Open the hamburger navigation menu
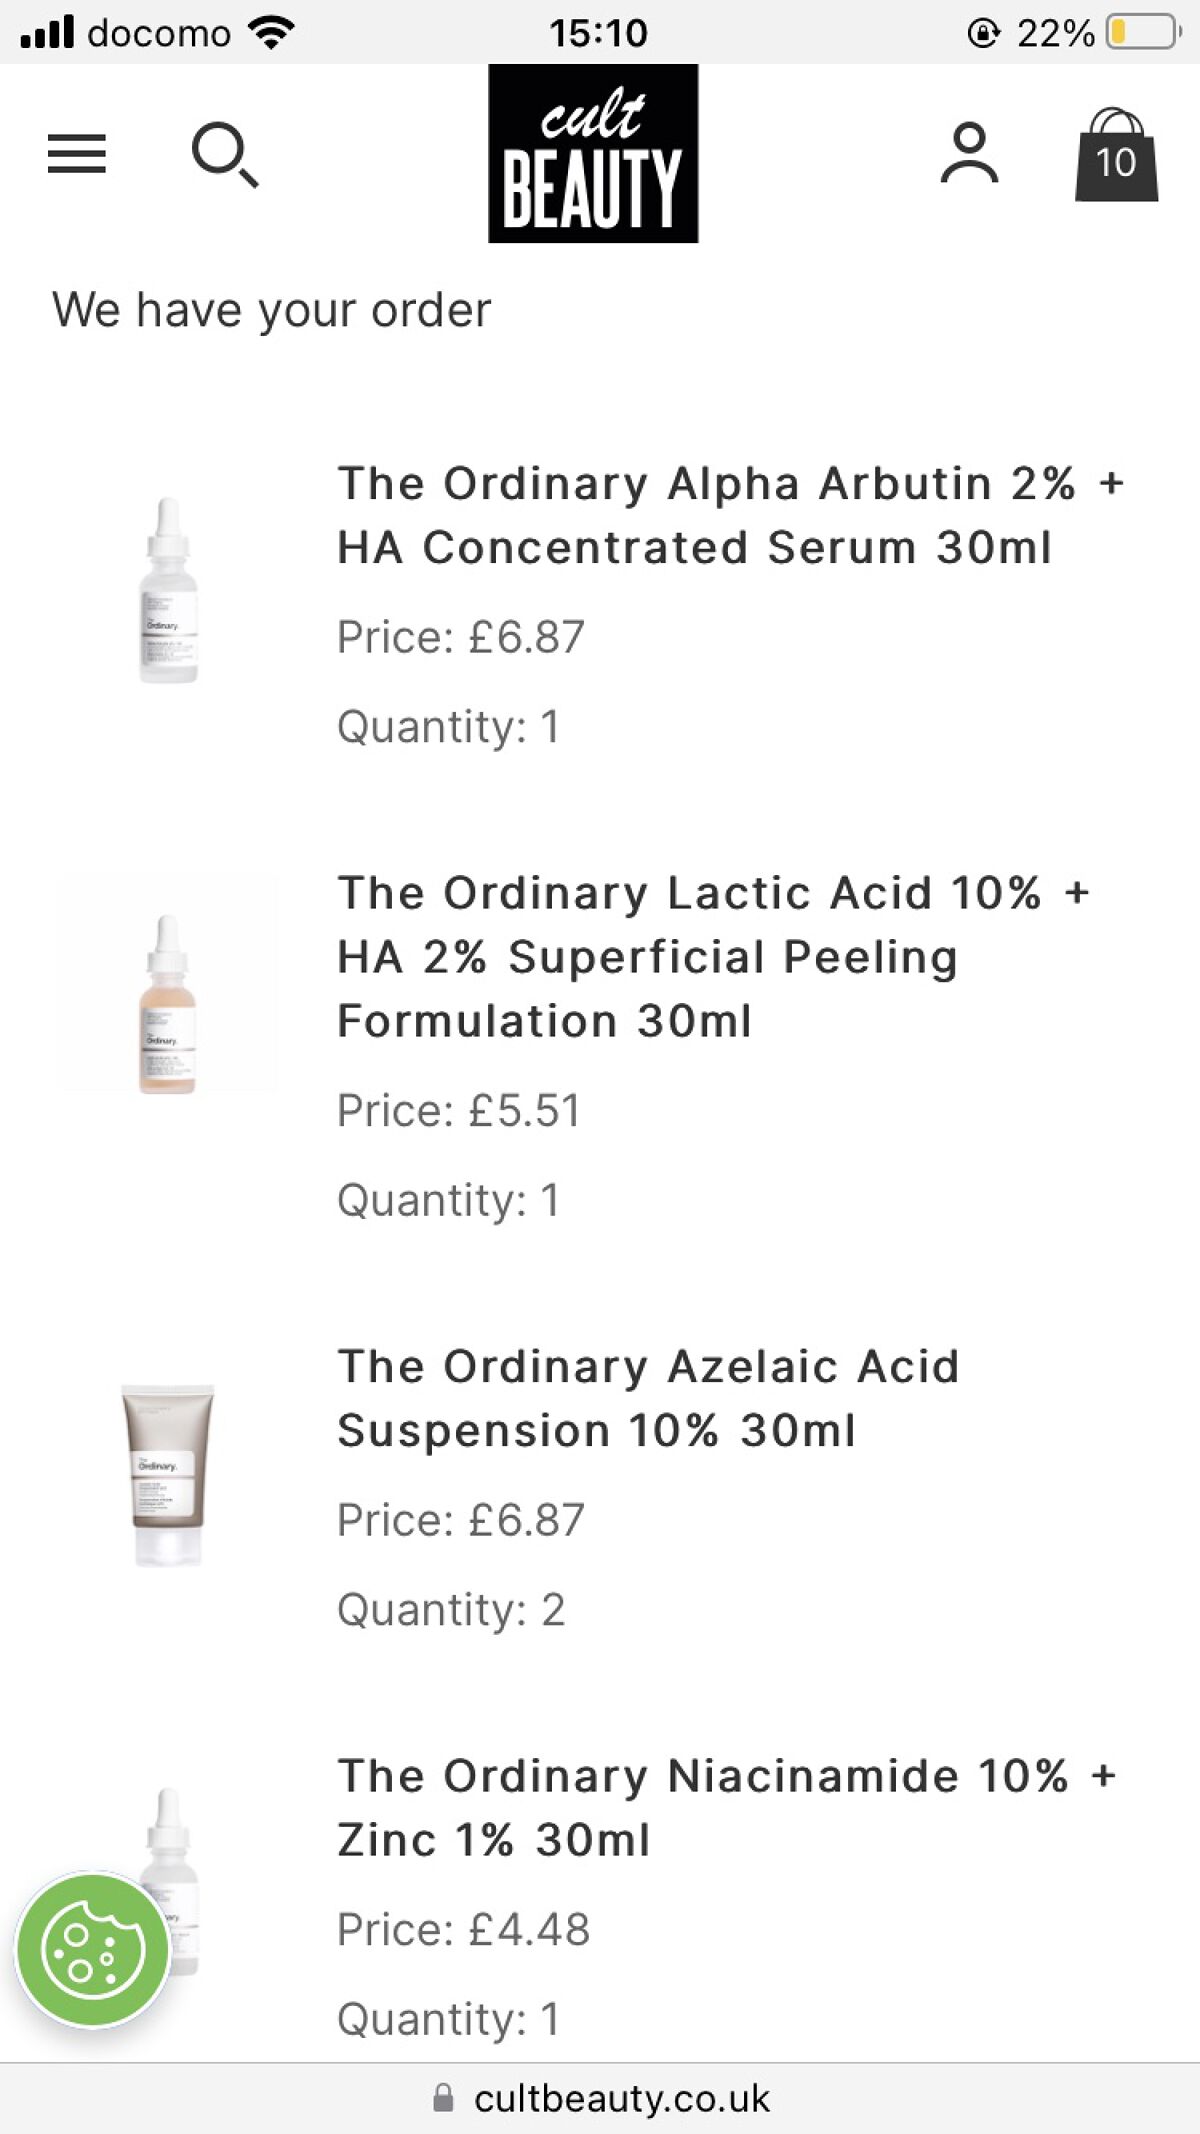 click(x=76, y=154)
